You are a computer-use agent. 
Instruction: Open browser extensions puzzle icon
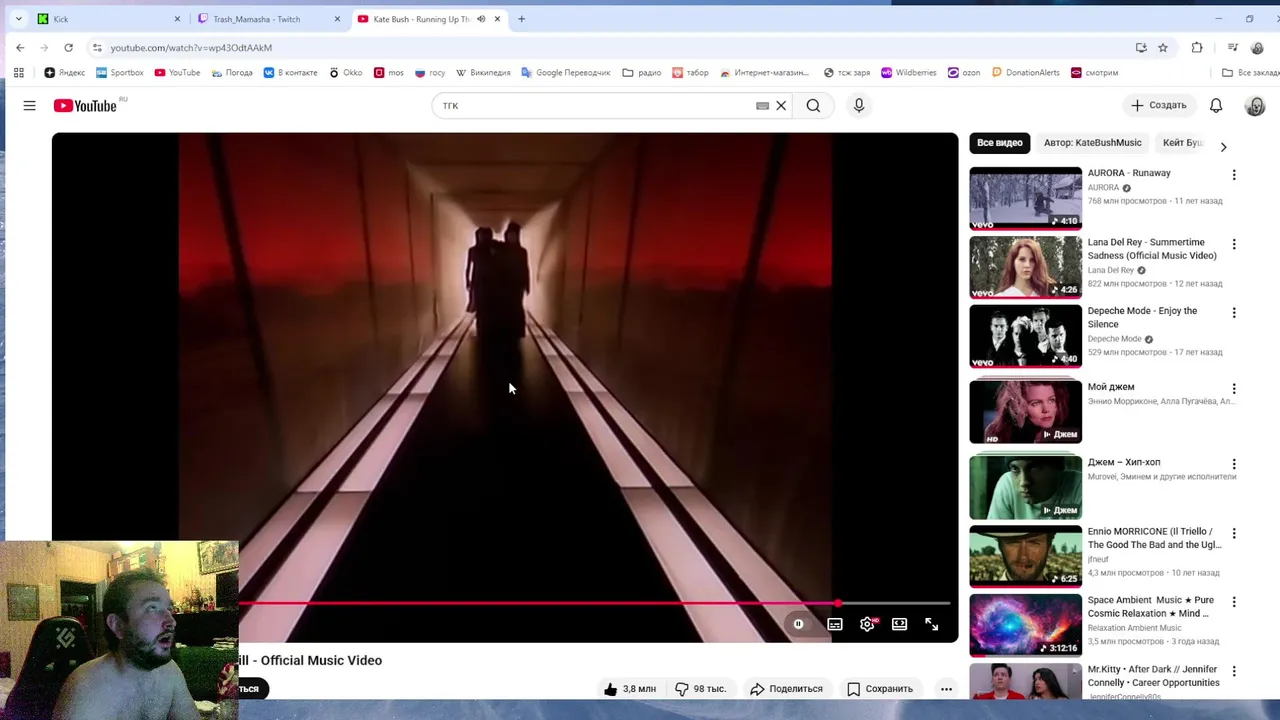1197,47
